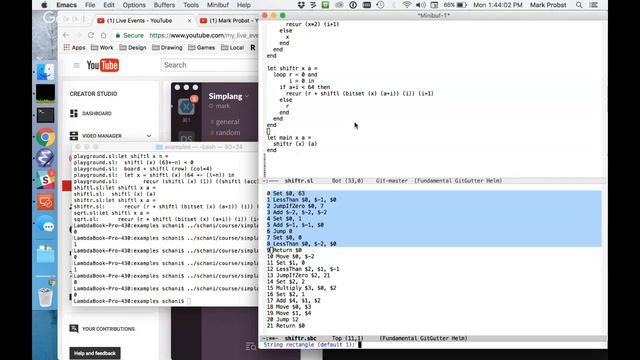Open Design bookmarks folder
This screenshot has height=360, width=640.
click(133, 48)
